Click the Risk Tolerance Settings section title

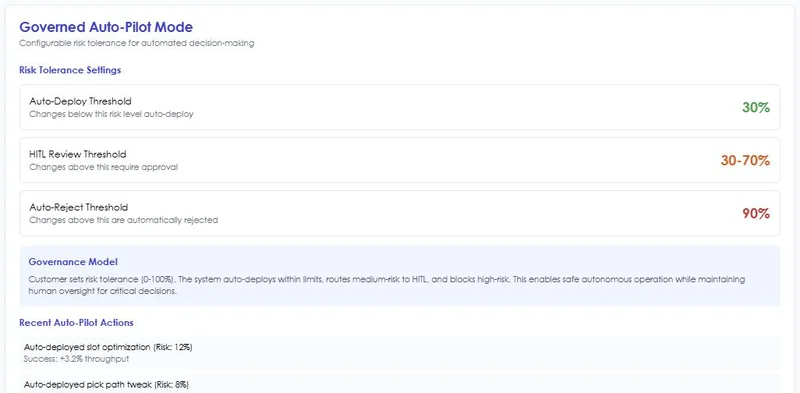tap(70, 70)
